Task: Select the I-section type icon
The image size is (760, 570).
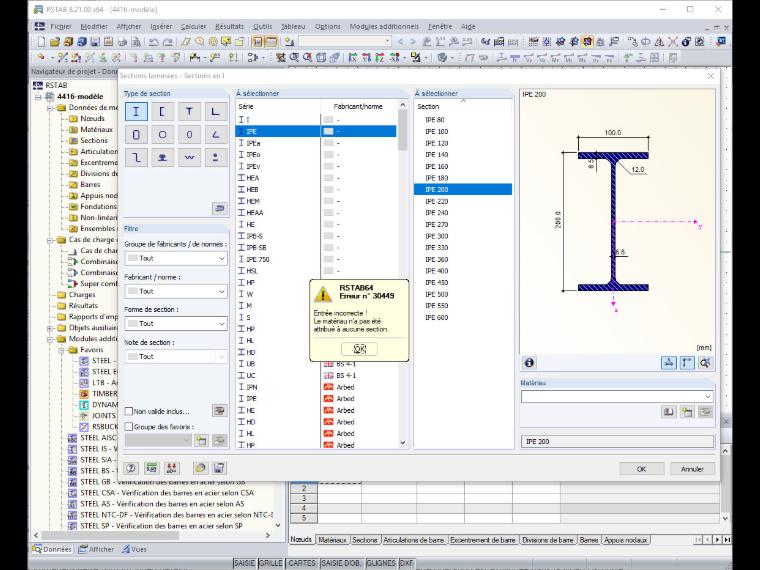Action: (x=136, y=111)
